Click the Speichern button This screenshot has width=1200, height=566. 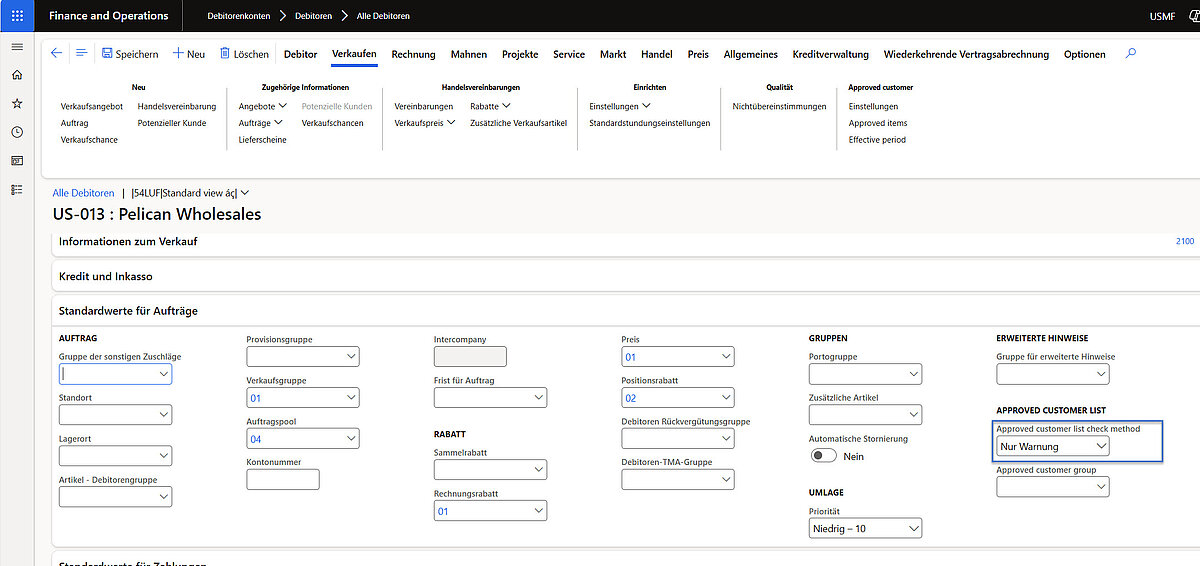[x=130, y=54]
